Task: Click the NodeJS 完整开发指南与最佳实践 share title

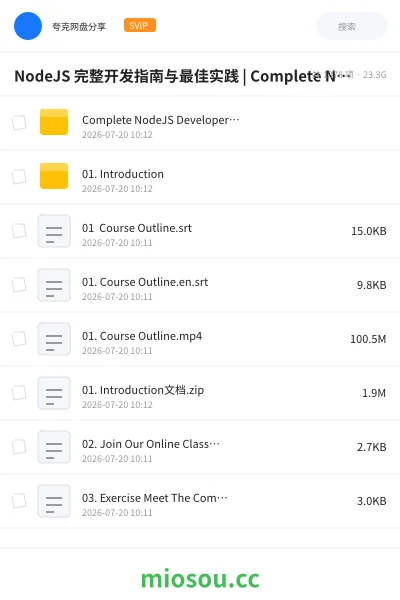Action: click(182, 76)
